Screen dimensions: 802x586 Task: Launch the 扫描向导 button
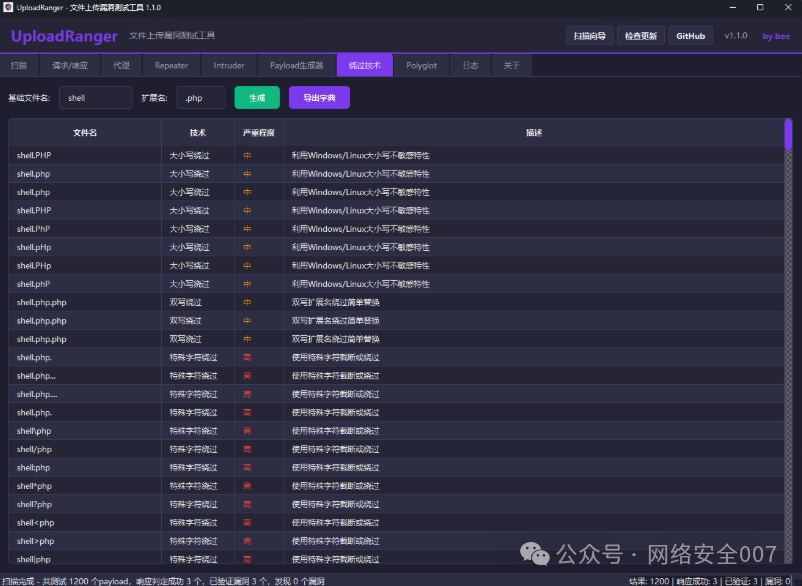point(589,36)
